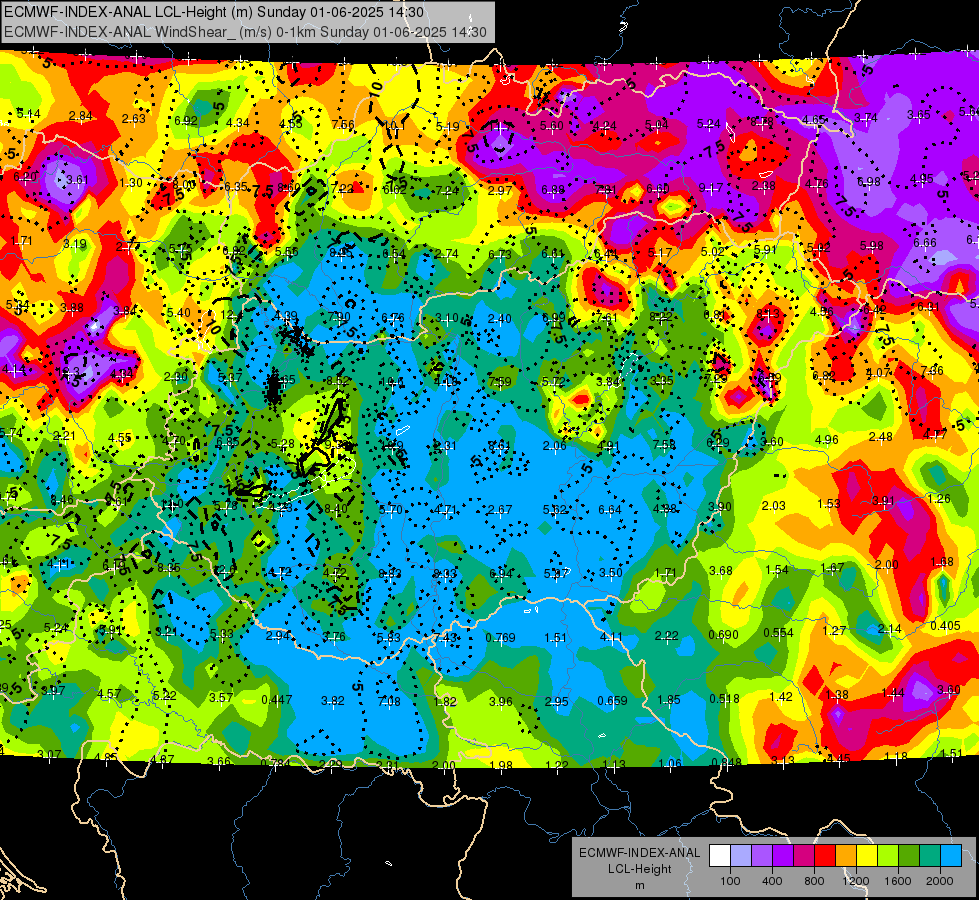This screenshot has width=979, height=900.
Task: Click the teal legend swatch
Action: [930, 856]
